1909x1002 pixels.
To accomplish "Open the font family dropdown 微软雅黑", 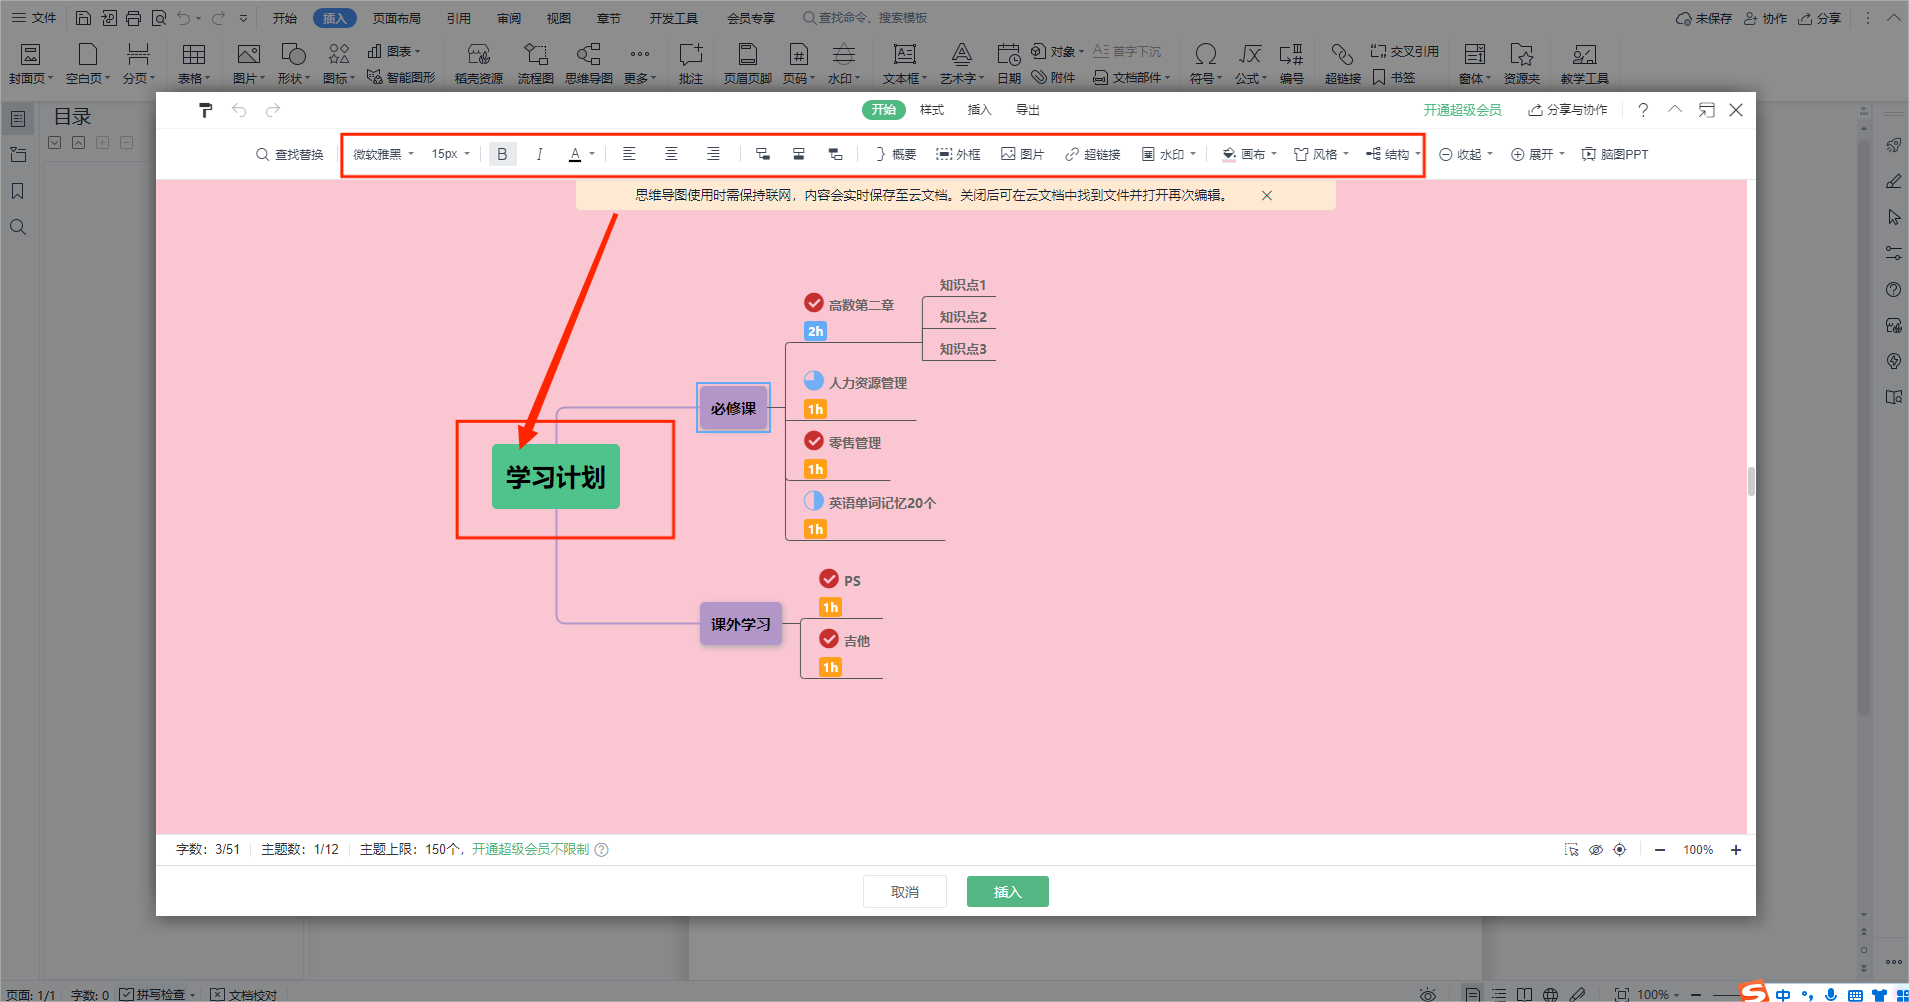I will 383,154.
